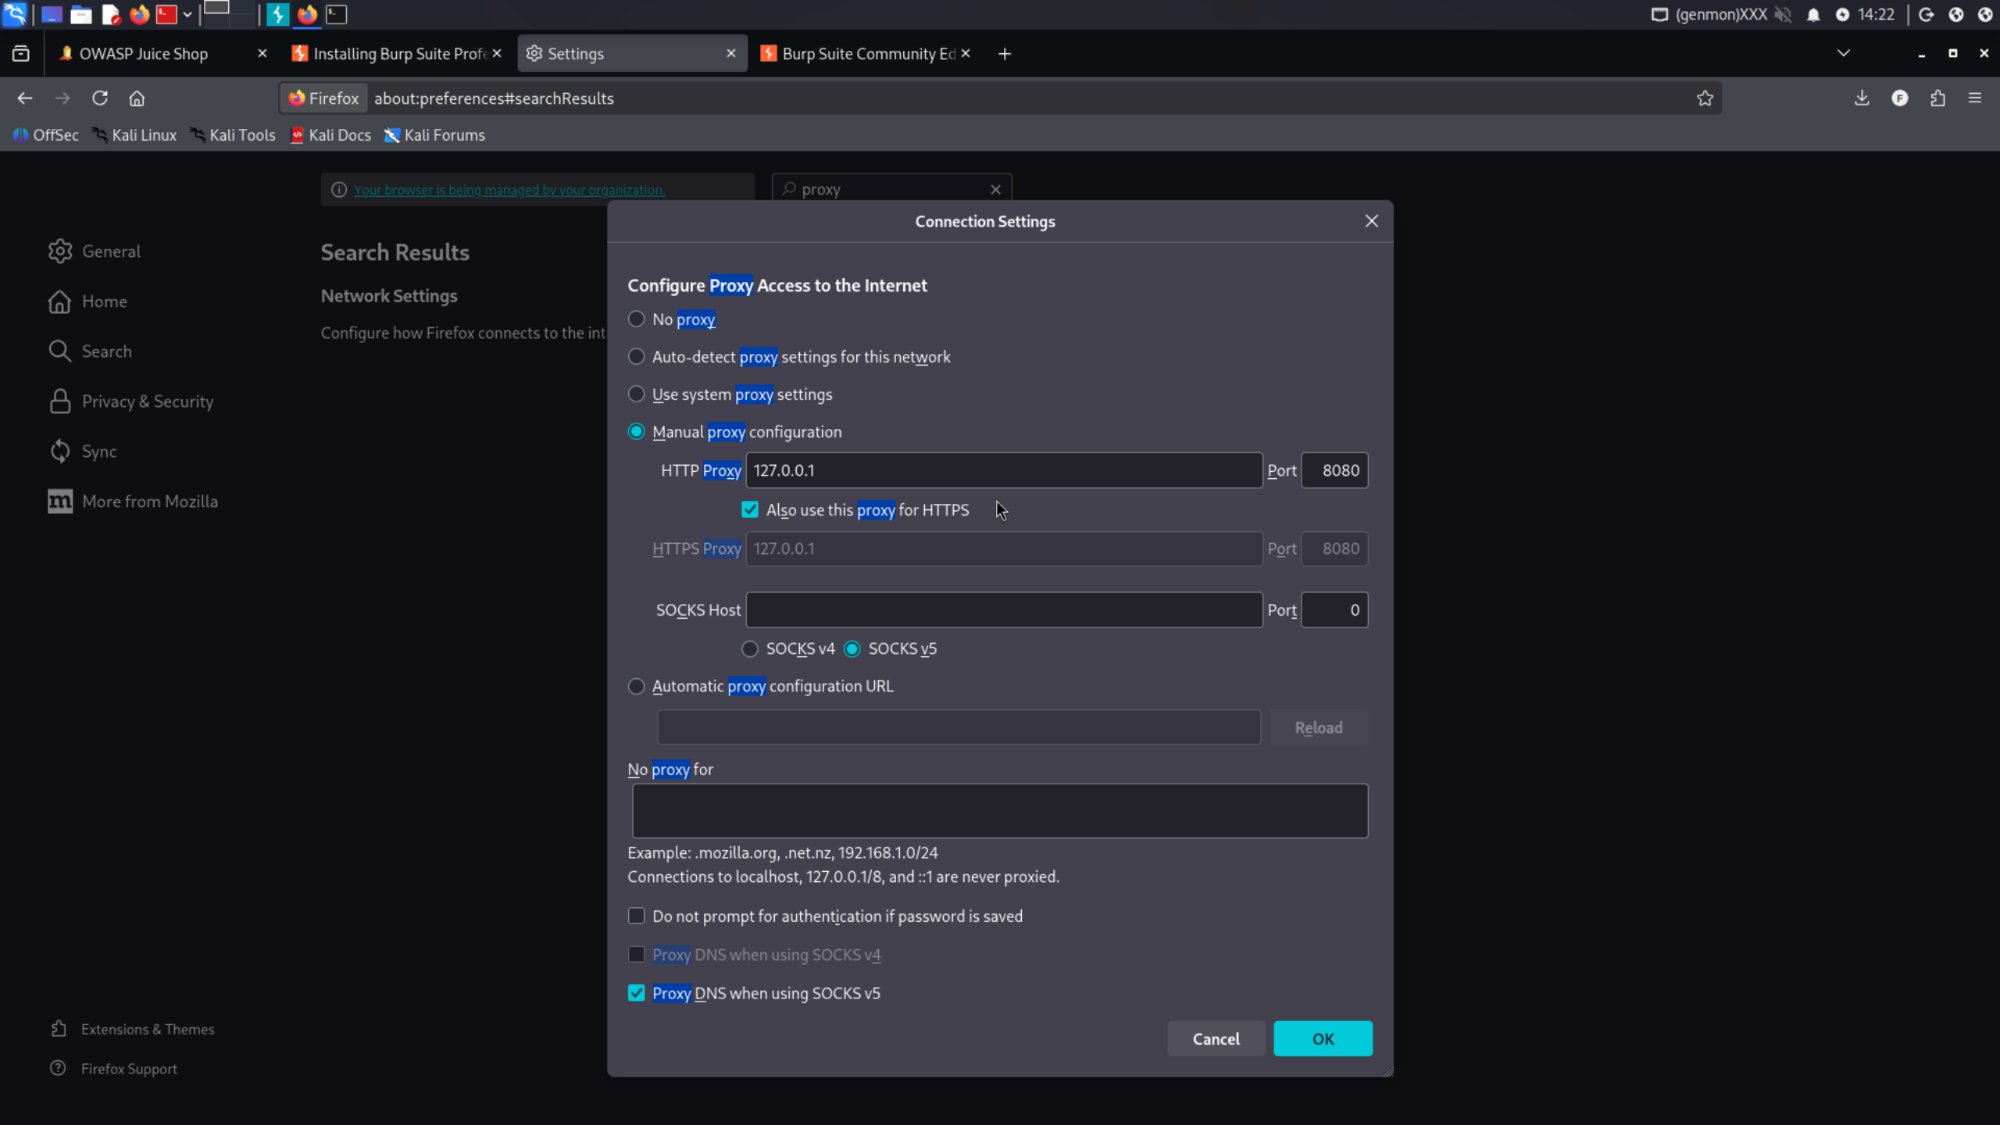The height and width of the screenshot is (1125, 2000).
Task: Click the log out icon in panel
Action: coord(1926,14)
